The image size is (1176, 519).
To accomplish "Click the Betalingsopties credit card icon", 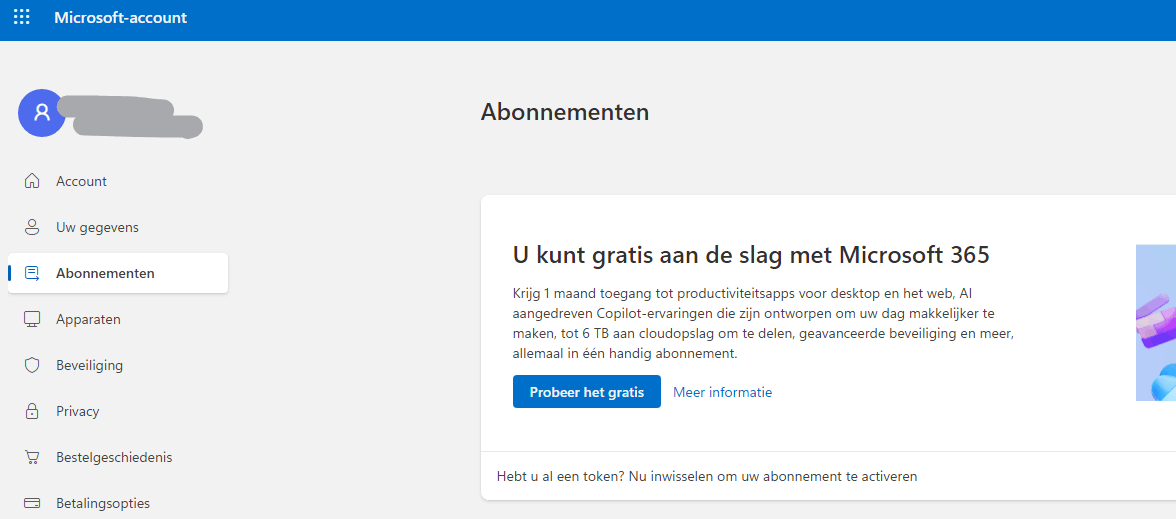I will point(32,502).
